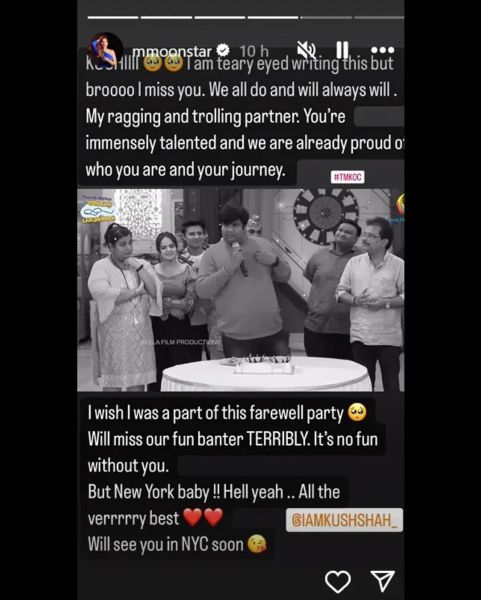Share the story via paper plane icon

(x=383, y=581)
